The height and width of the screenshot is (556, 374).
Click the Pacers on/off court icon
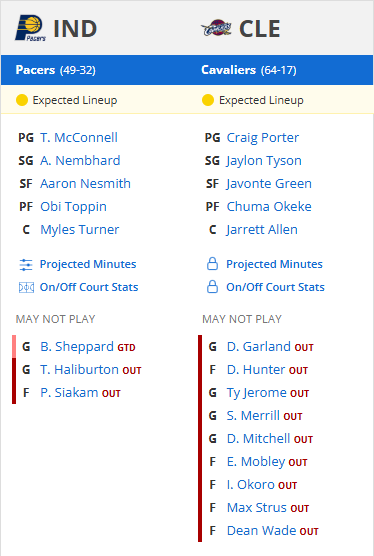point(26,287)
